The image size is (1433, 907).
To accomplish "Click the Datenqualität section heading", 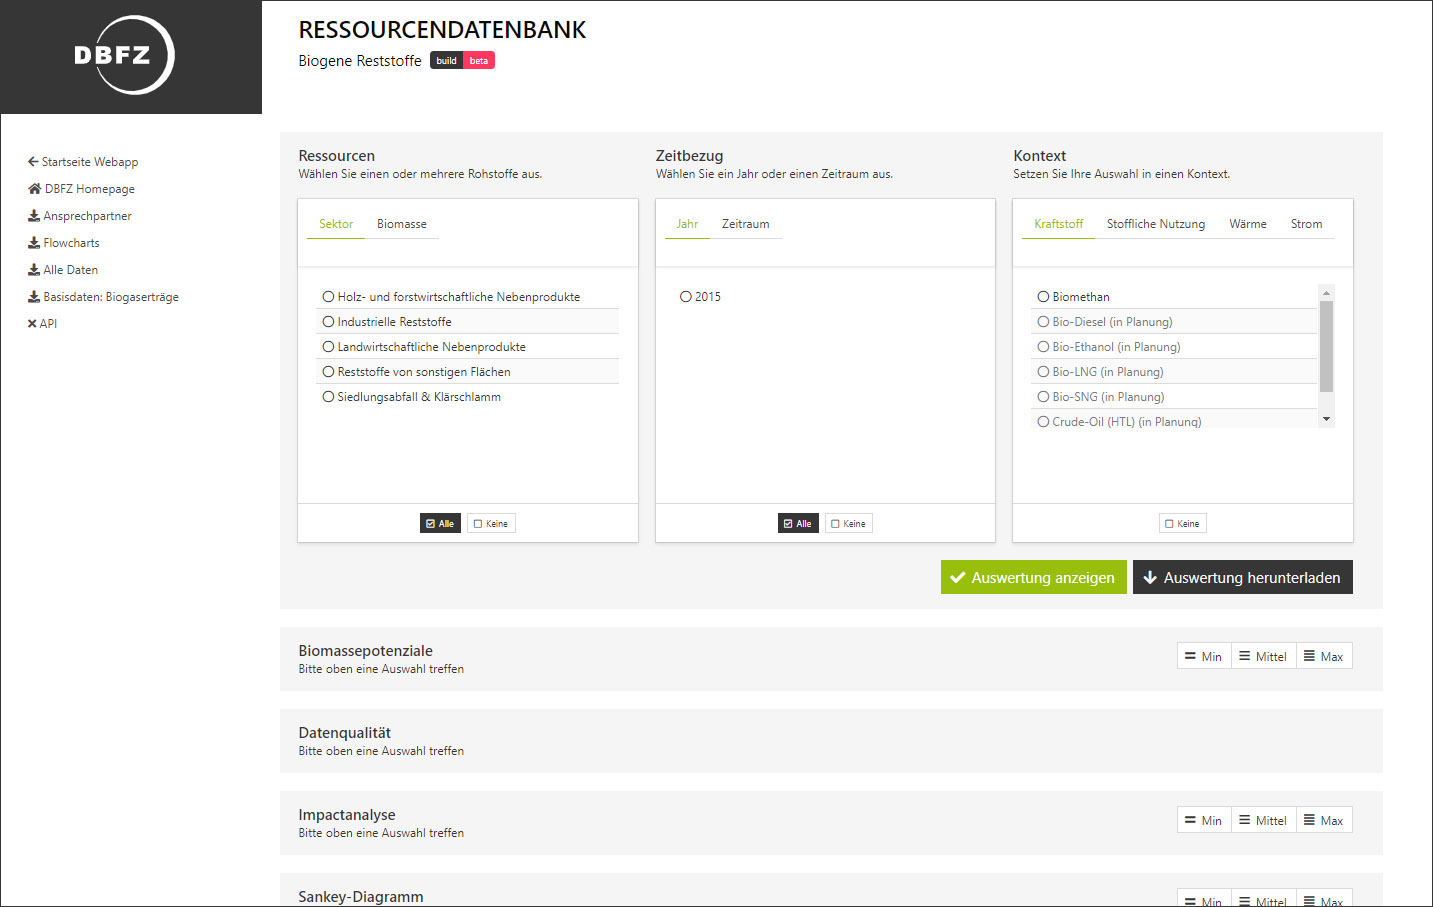I will [x=344, y=733].
